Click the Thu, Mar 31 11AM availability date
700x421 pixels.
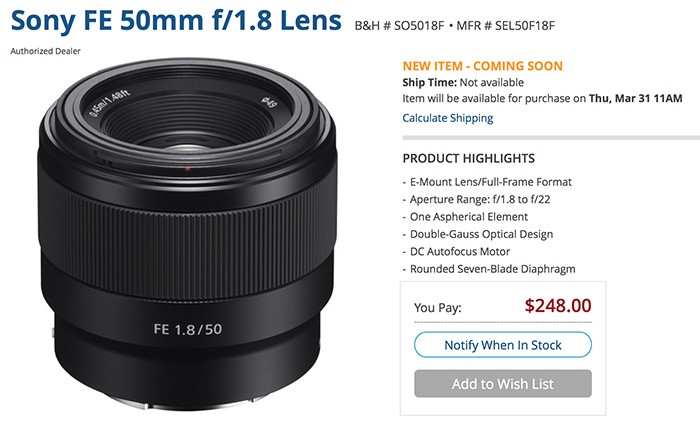636,98
